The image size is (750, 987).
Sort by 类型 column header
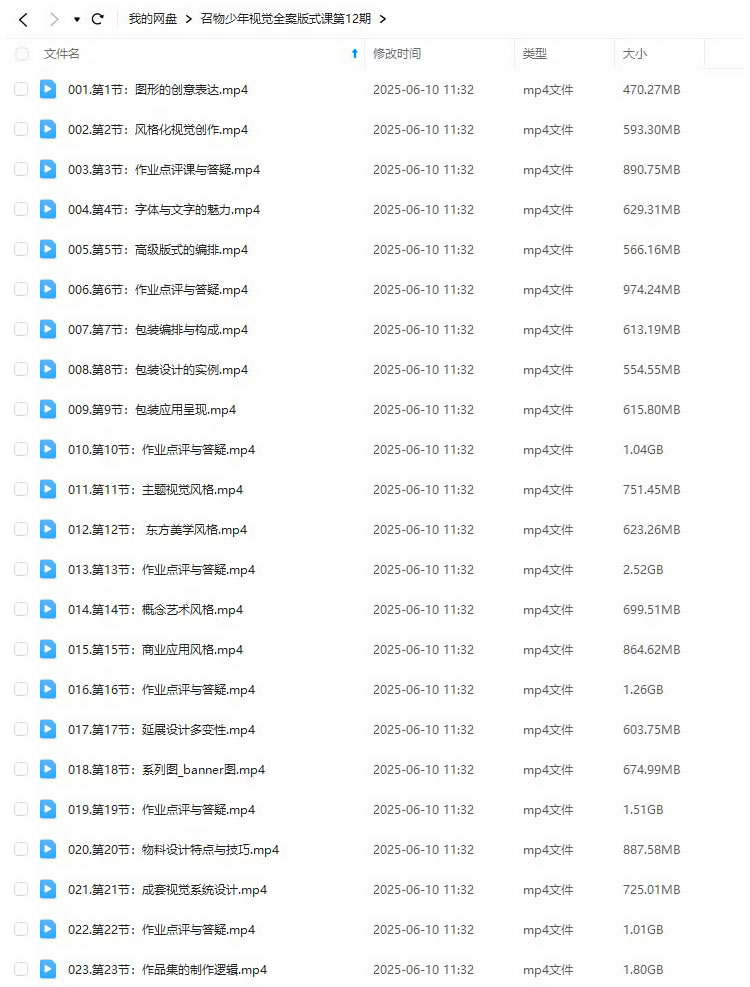(535, 54)
